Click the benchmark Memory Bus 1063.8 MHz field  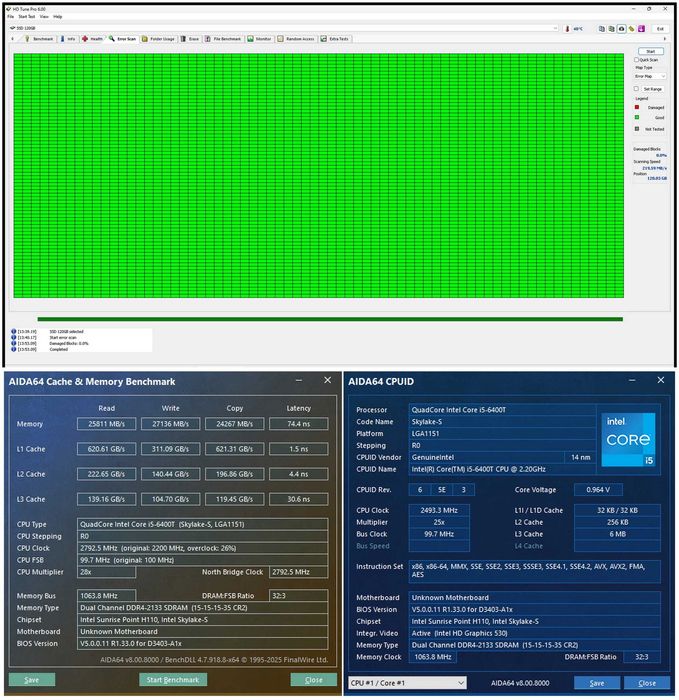[x=106, y=596]
